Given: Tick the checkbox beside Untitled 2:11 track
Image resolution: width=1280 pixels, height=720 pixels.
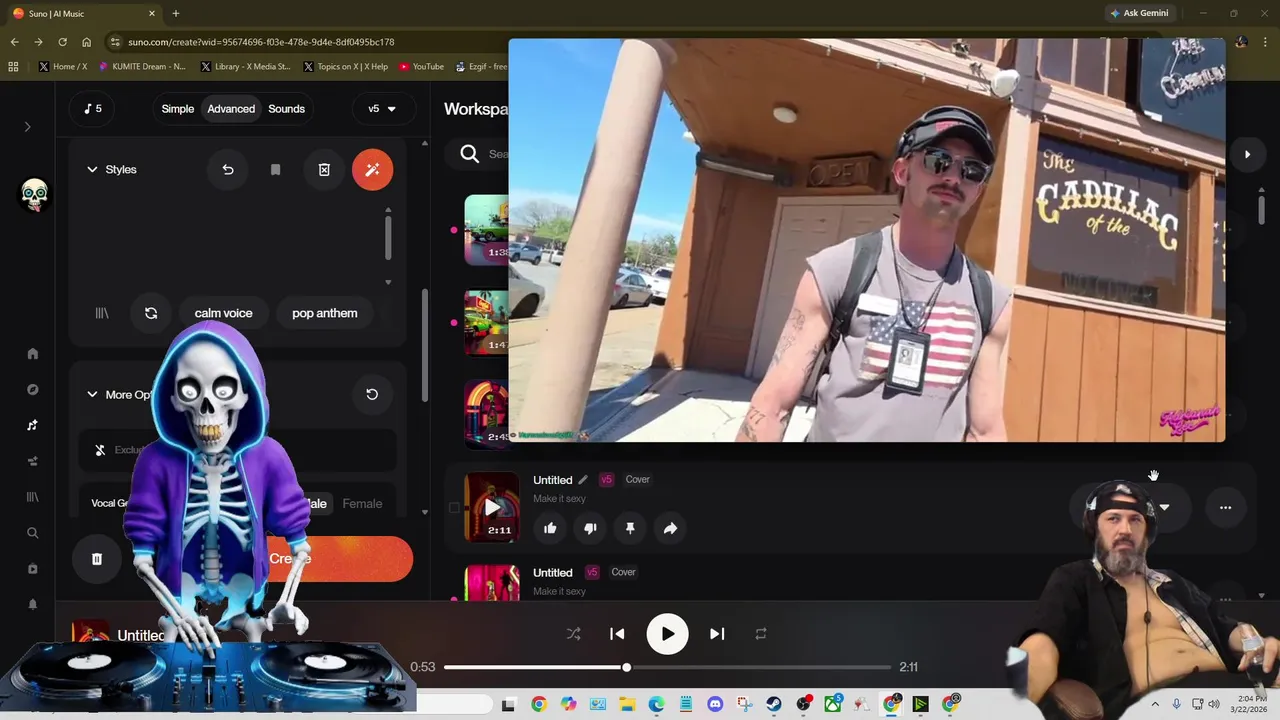Looking at the screenshot, I should click(x=454, y=508).
